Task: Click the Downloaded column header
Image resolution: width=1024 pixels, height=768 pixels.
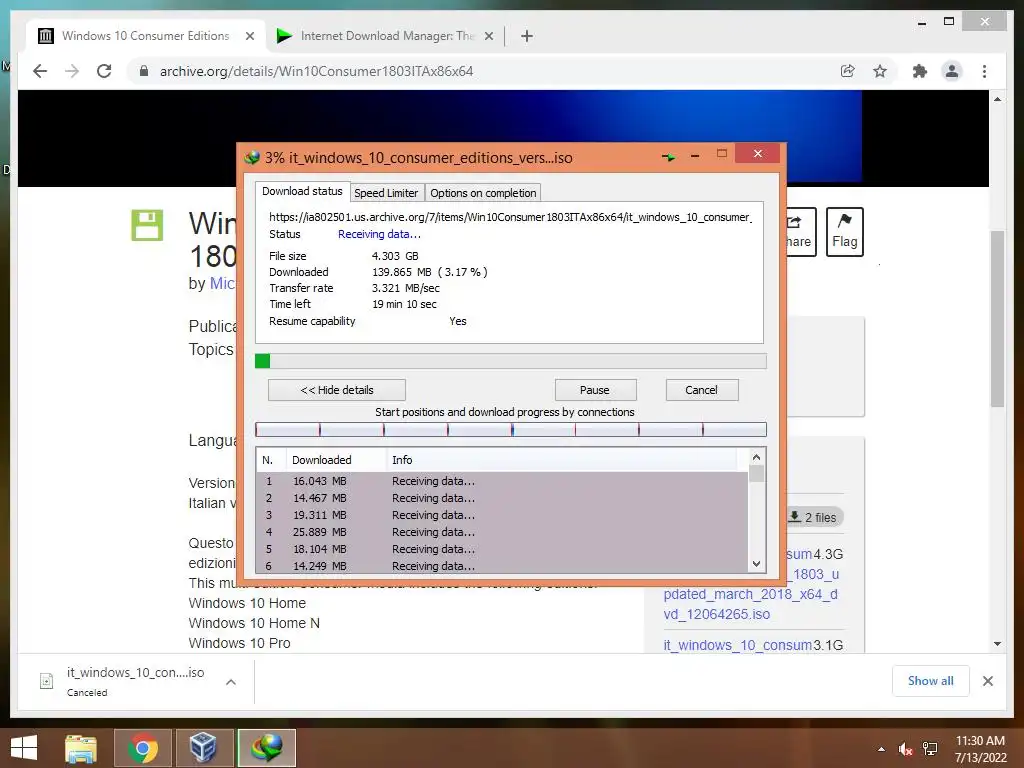Action: point(336,460)
